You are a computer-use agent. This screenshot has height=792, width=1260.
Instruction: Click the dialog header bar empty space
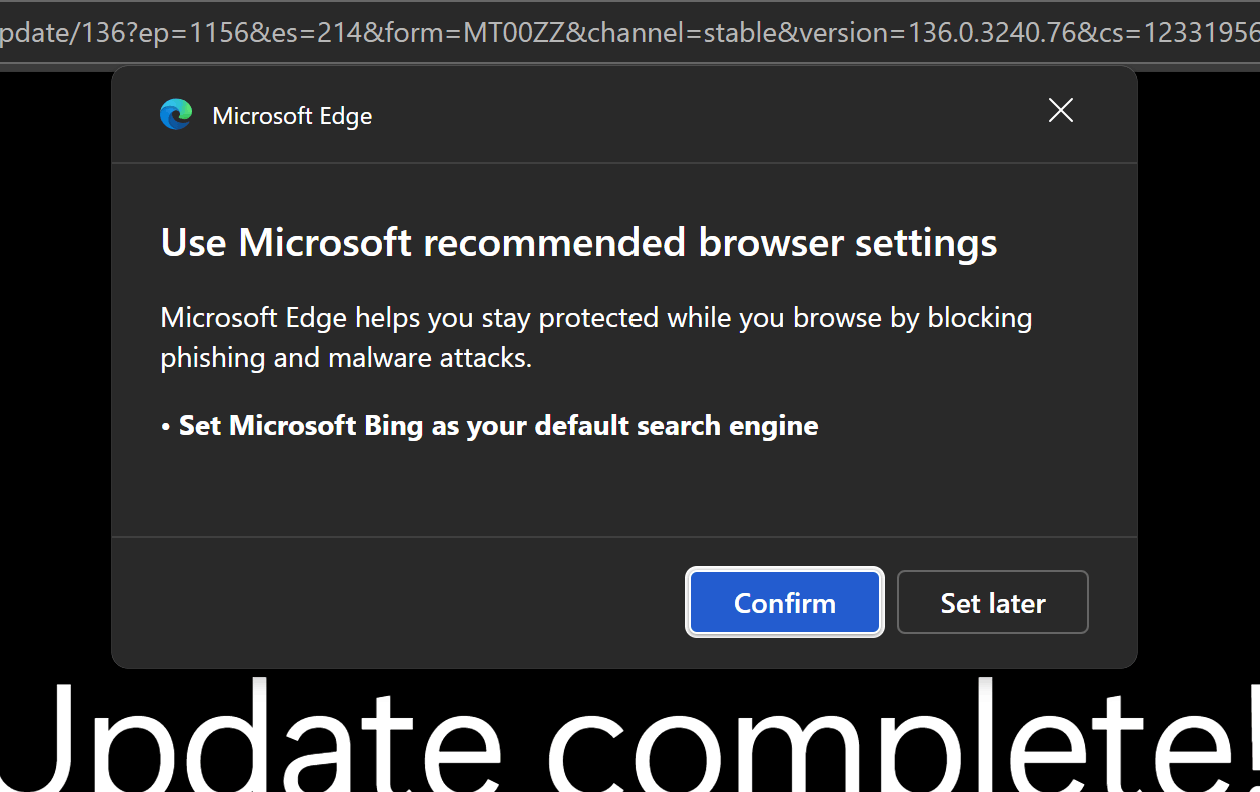pyautogui.click(x=700, y=115)
